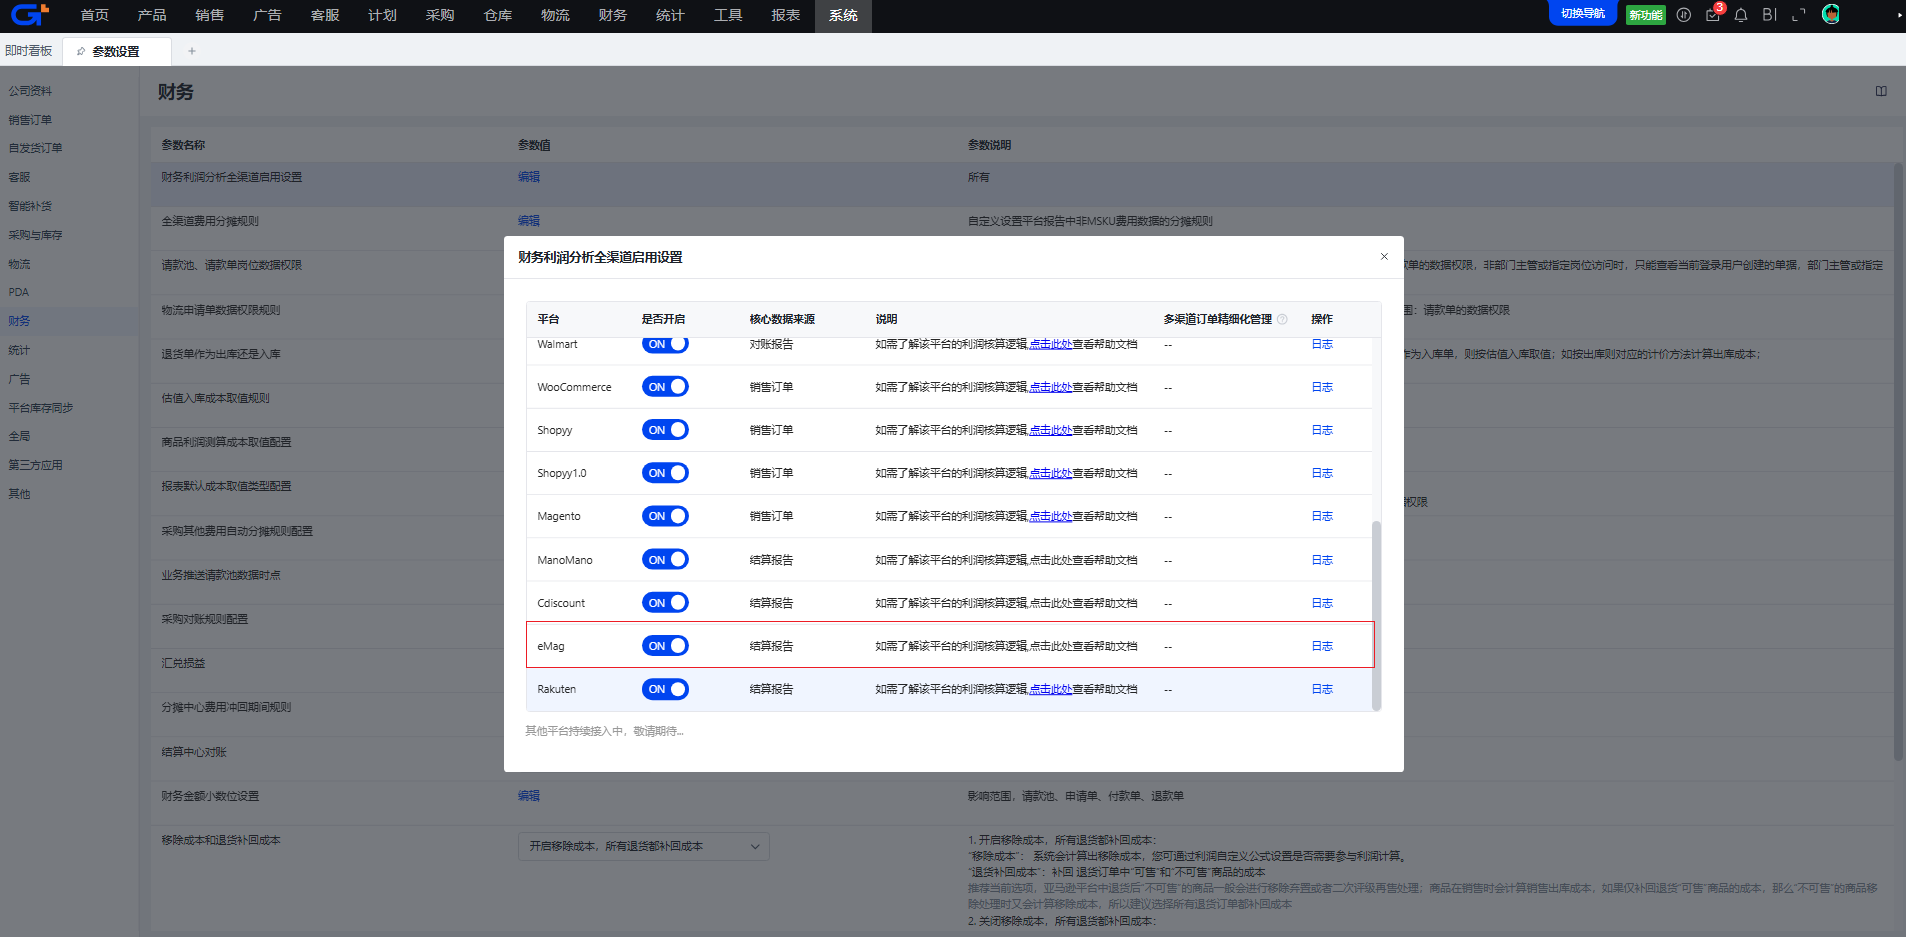Click 编辑 for 财务利润分析全渠道启用设置
Viewport: 1906px width, 937px height.
[x=529, y=177]
